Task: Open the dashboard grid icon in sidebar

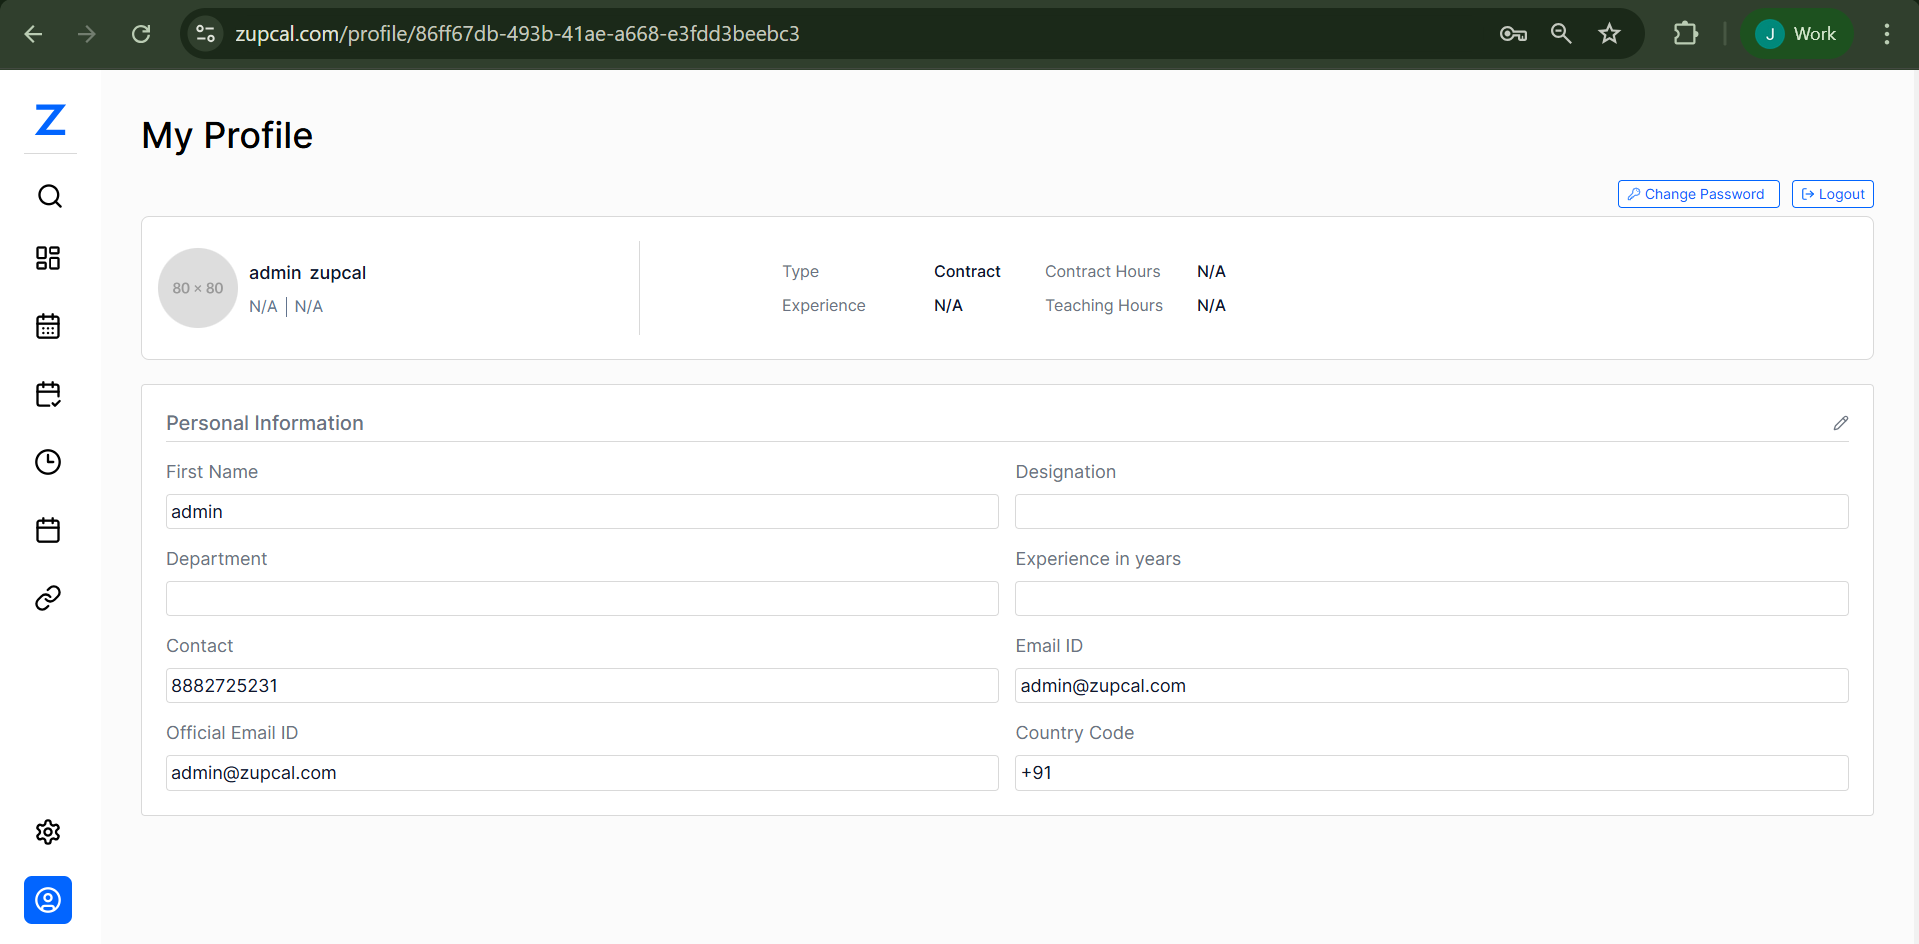Action: pos(48,258)
